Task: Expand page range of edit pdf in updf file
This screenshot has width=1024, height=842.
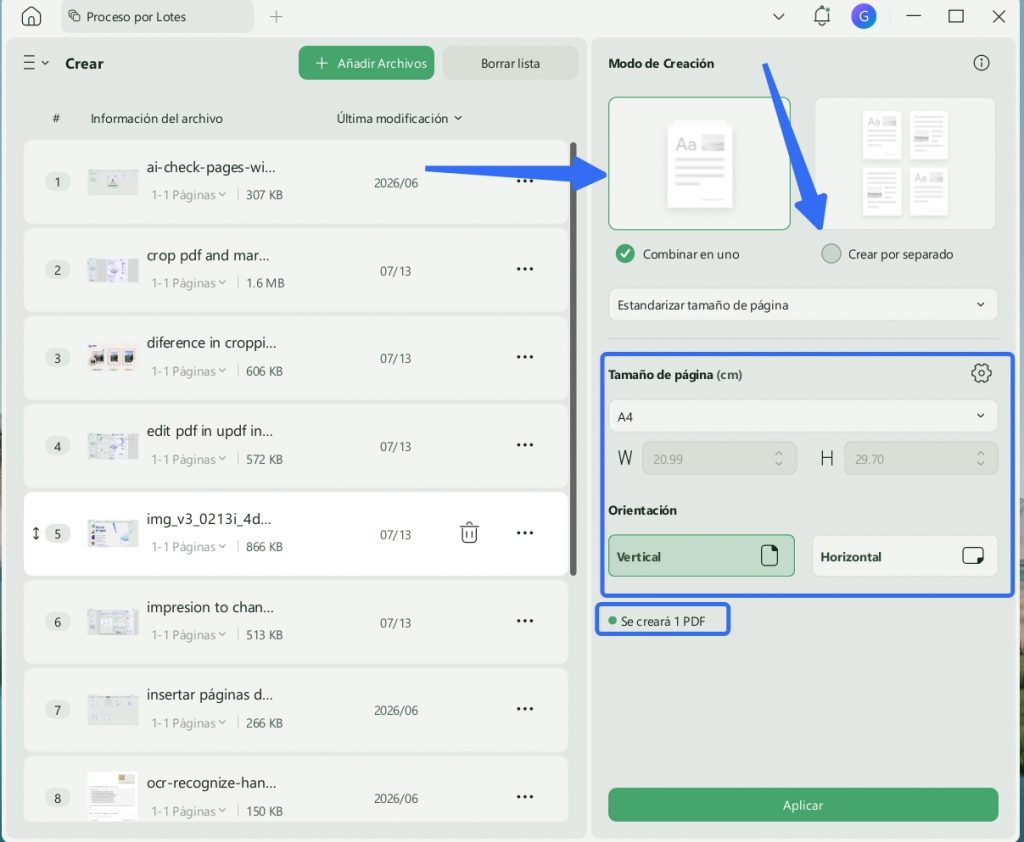Action: [x=189, y=459]
